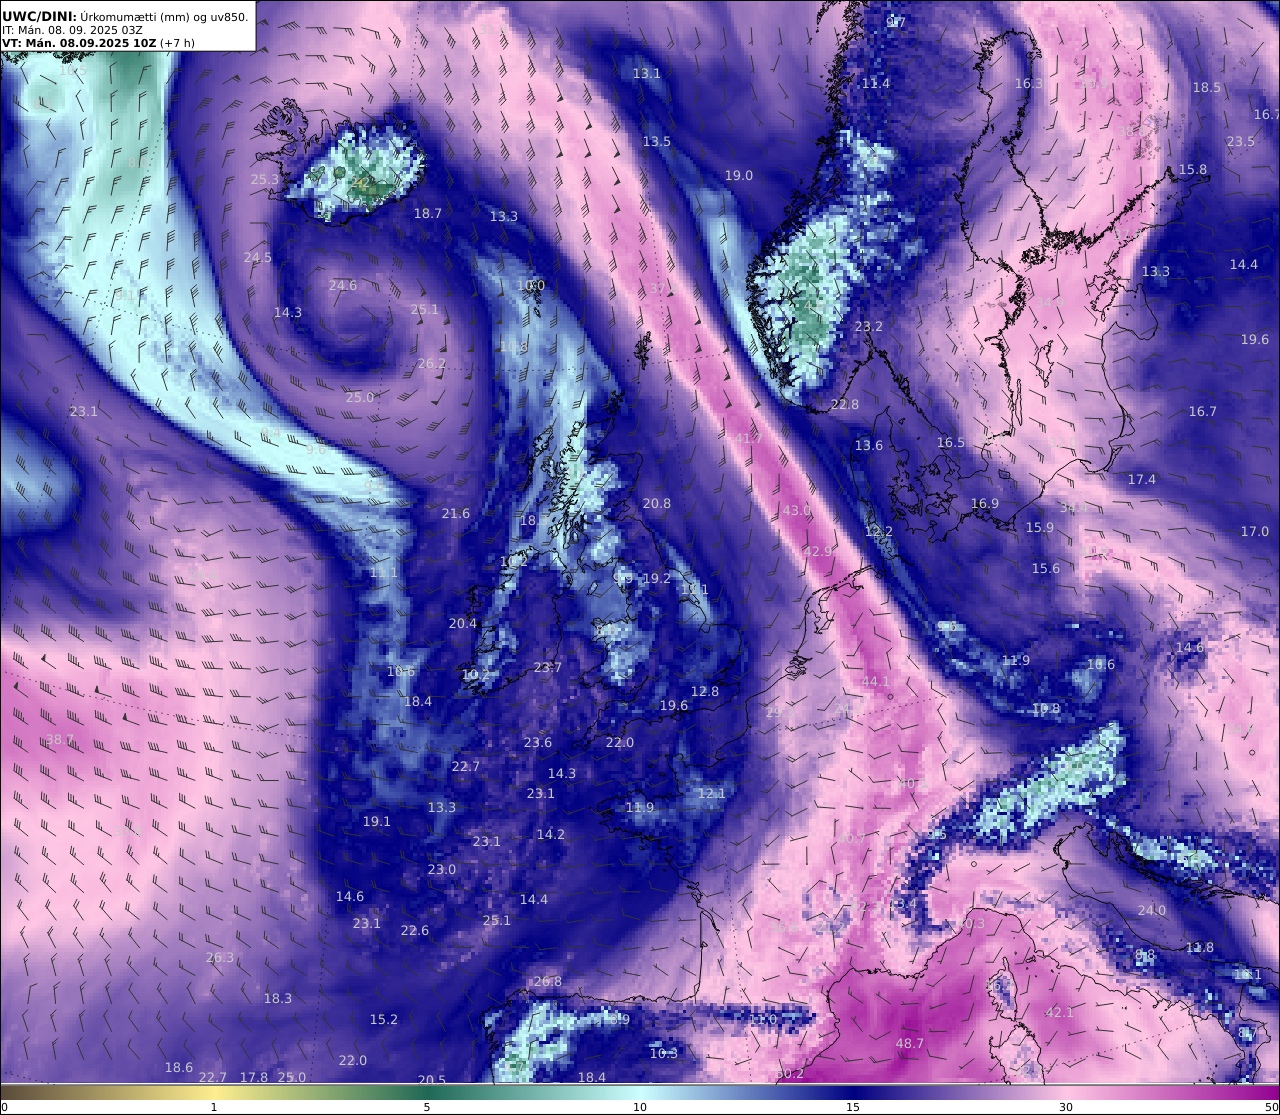
Task: Click the 20.5 value on the map
Action: tap(432, 1079)
